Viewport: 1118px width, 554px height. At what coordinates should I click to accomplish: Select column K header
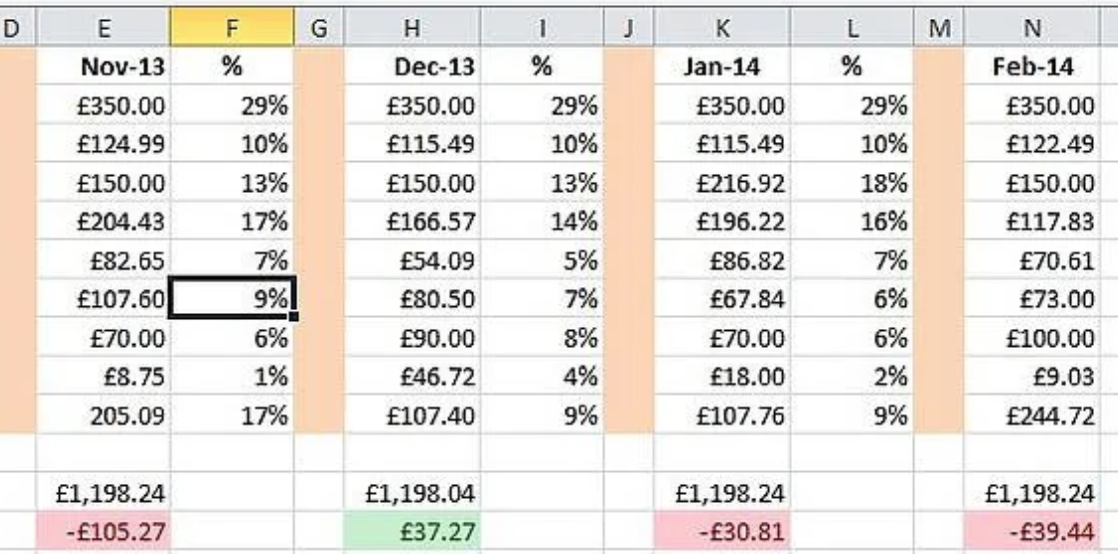722,28
